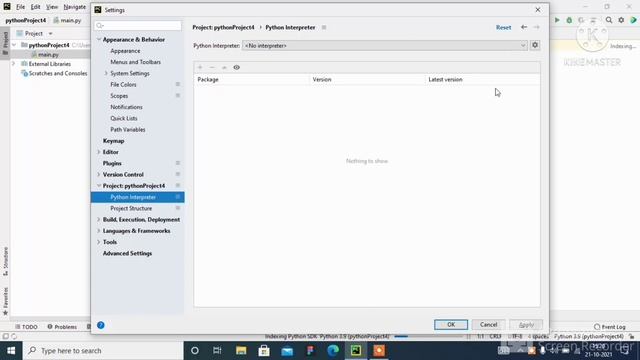Open Microsoft Store in taskbar

(x=264, y=351)
